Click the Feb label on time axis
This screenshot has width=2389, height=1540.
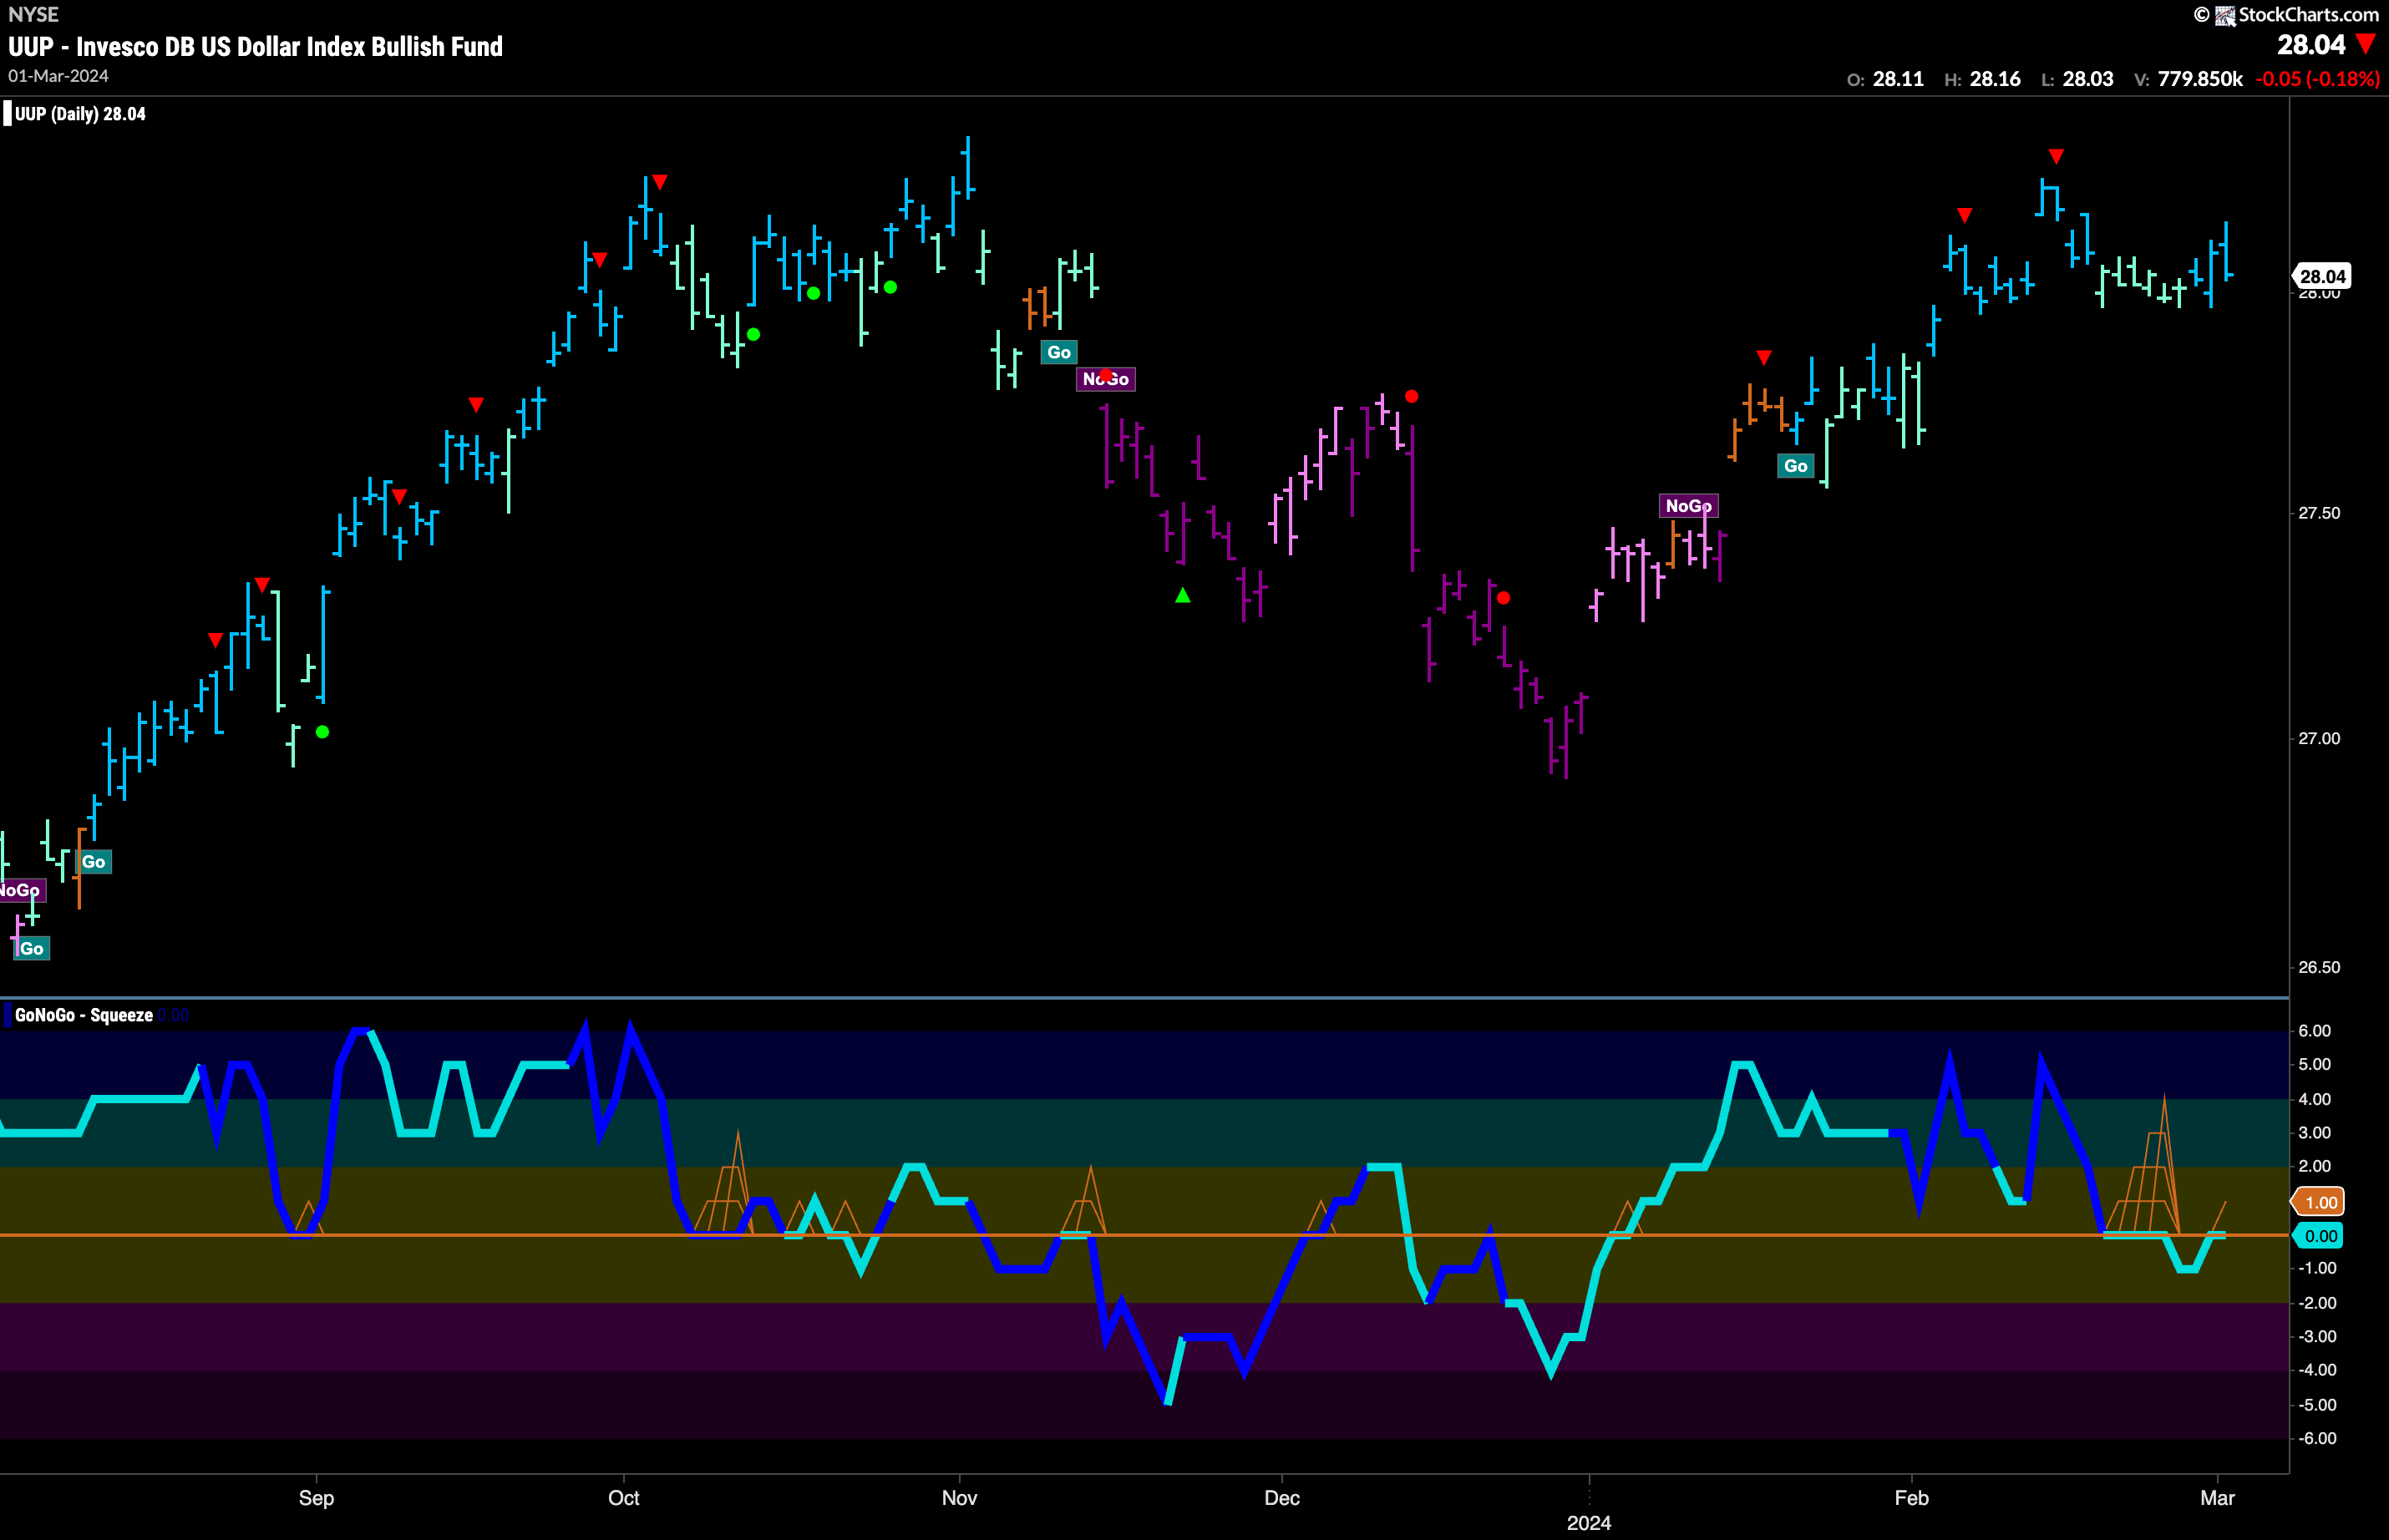pyautogui.click(x=1911, y=1498)
